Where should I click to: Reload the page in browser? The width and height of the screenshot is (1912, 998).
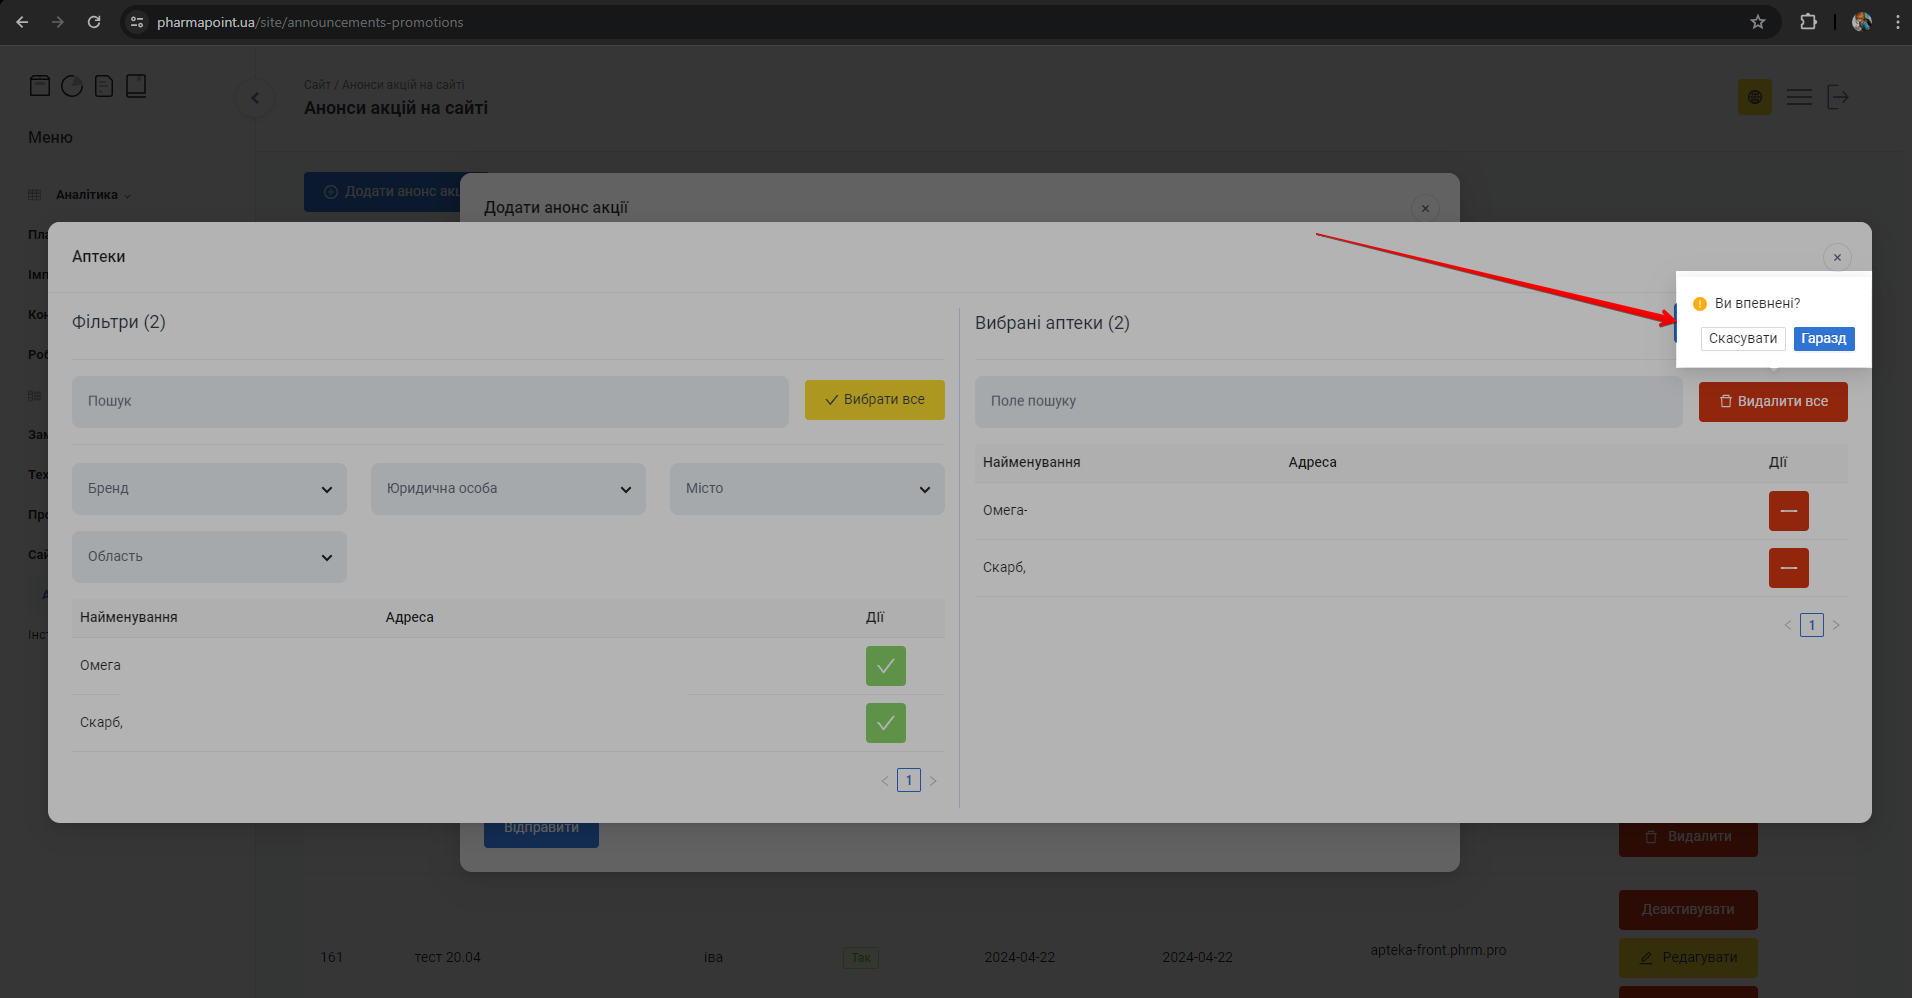pos(94,22)
